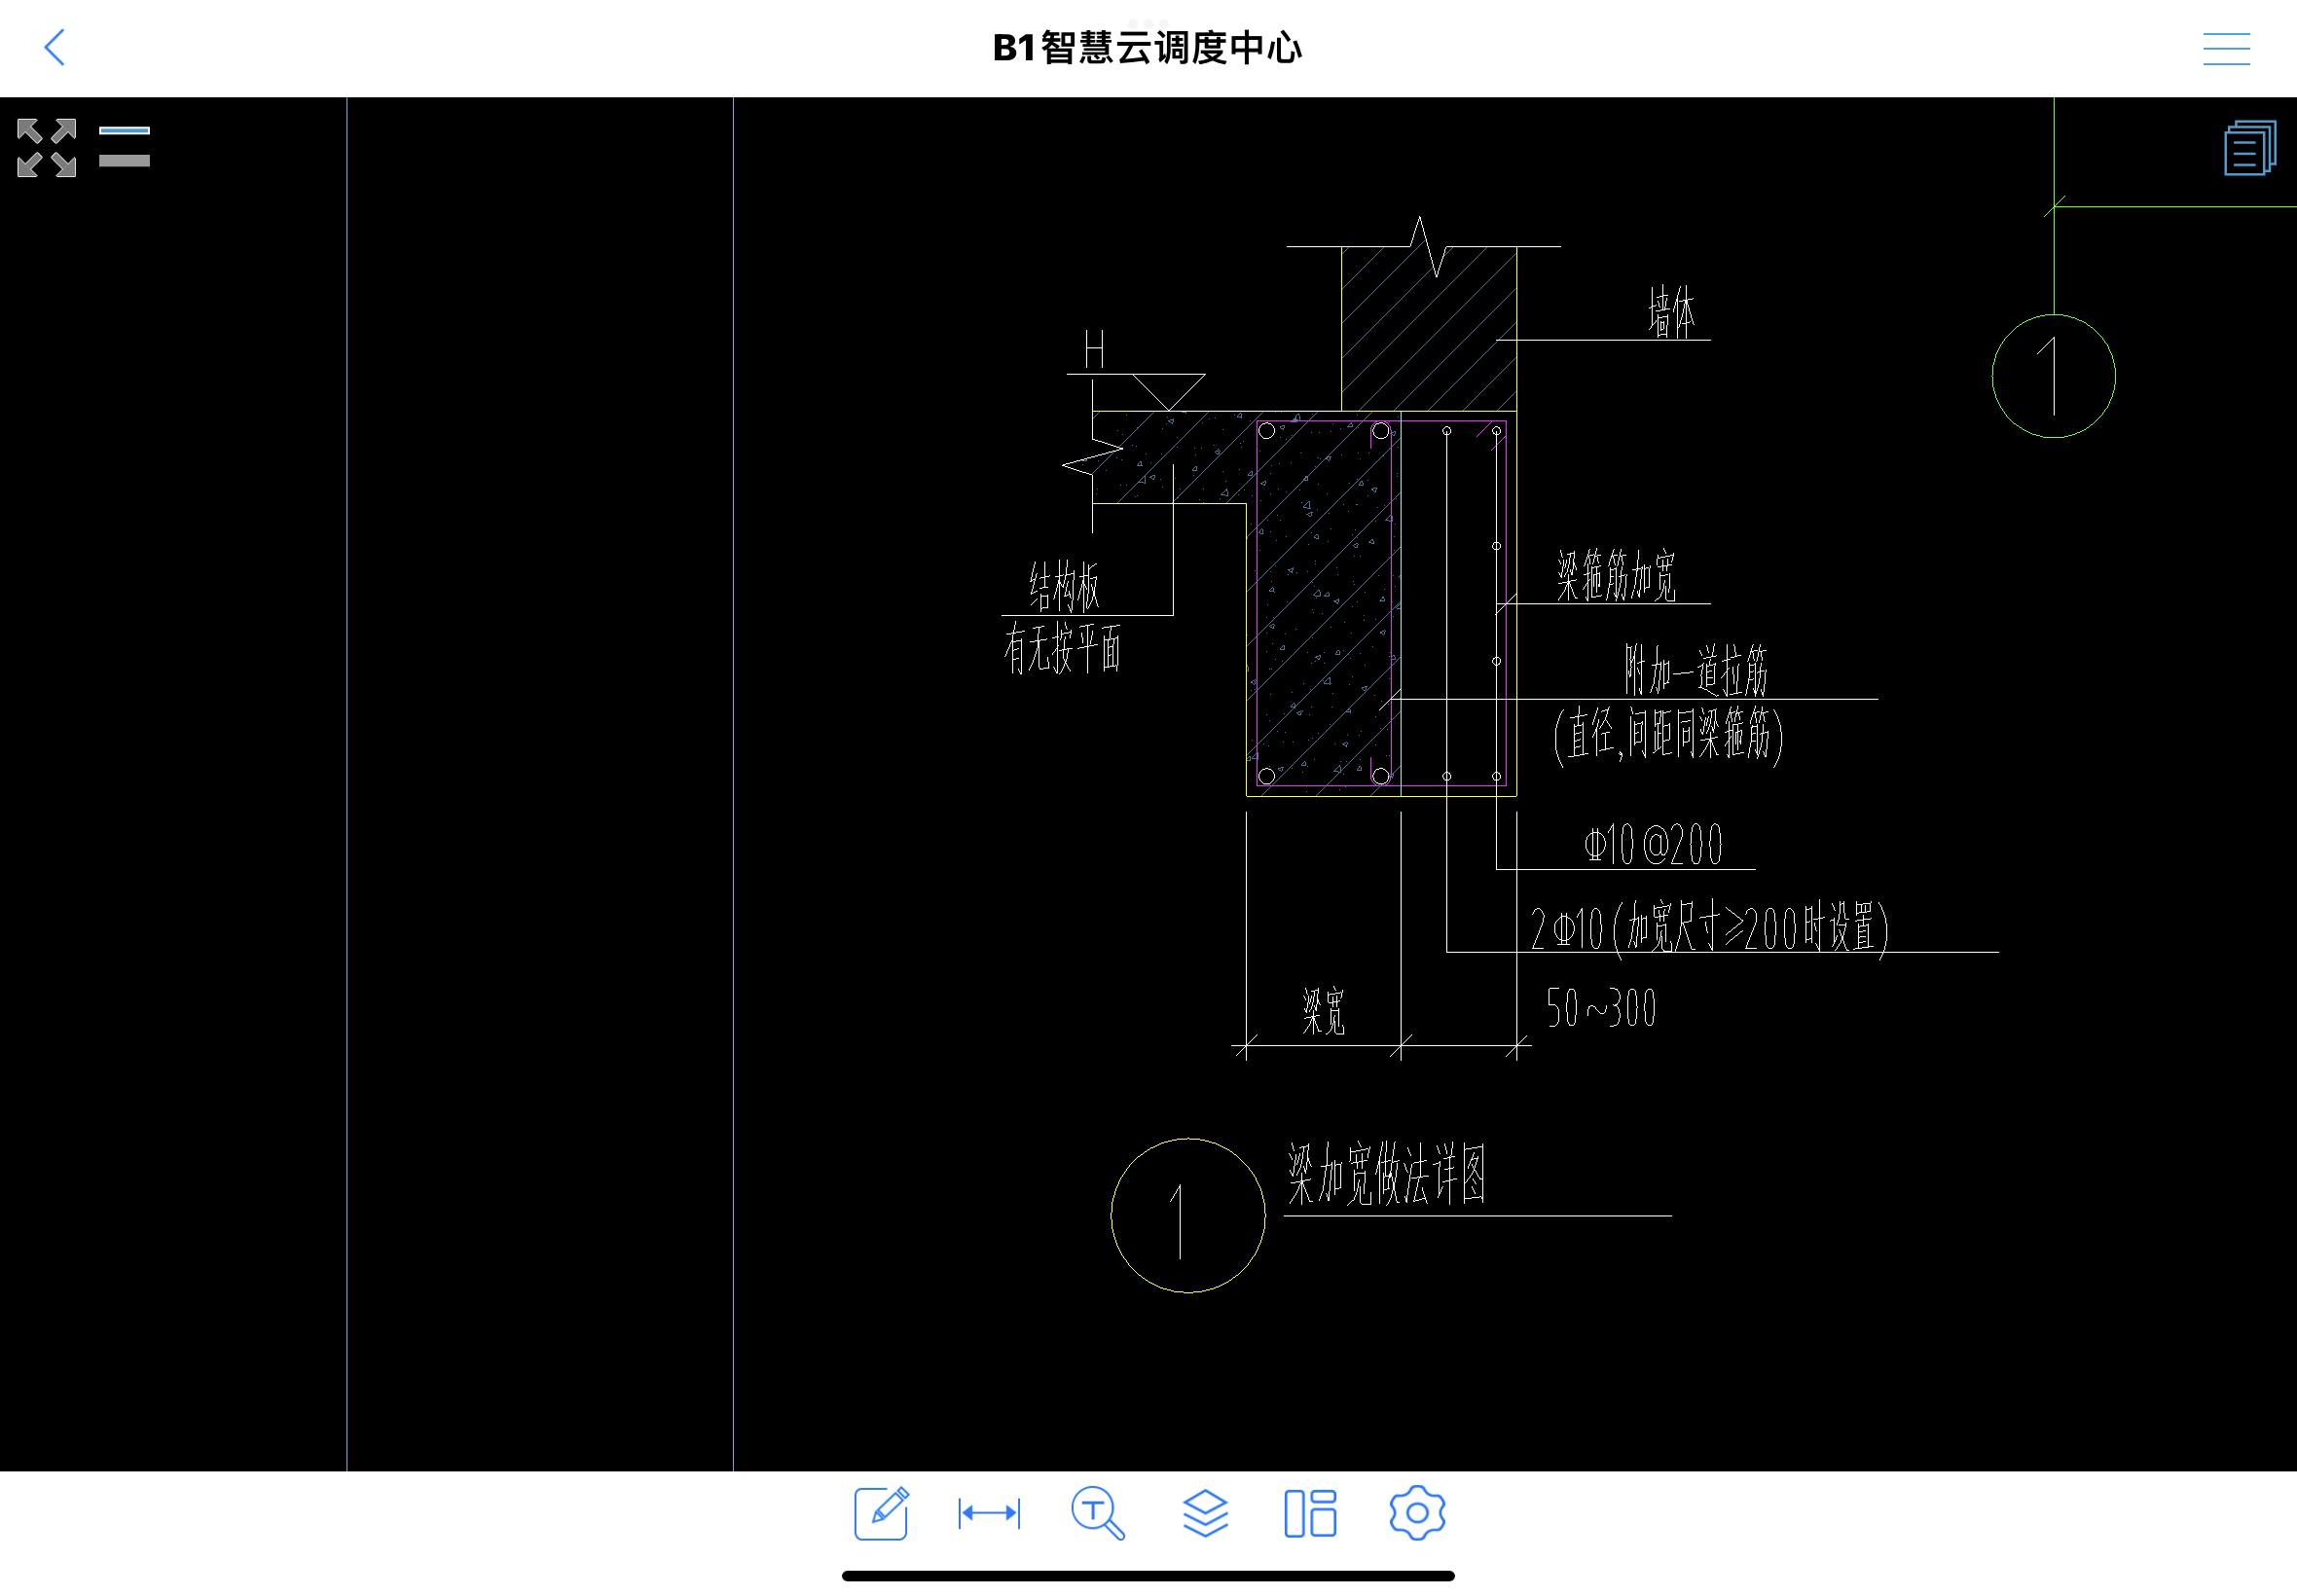
Task: Open the hamburger menu at top right
Action: click(2226, 48)
